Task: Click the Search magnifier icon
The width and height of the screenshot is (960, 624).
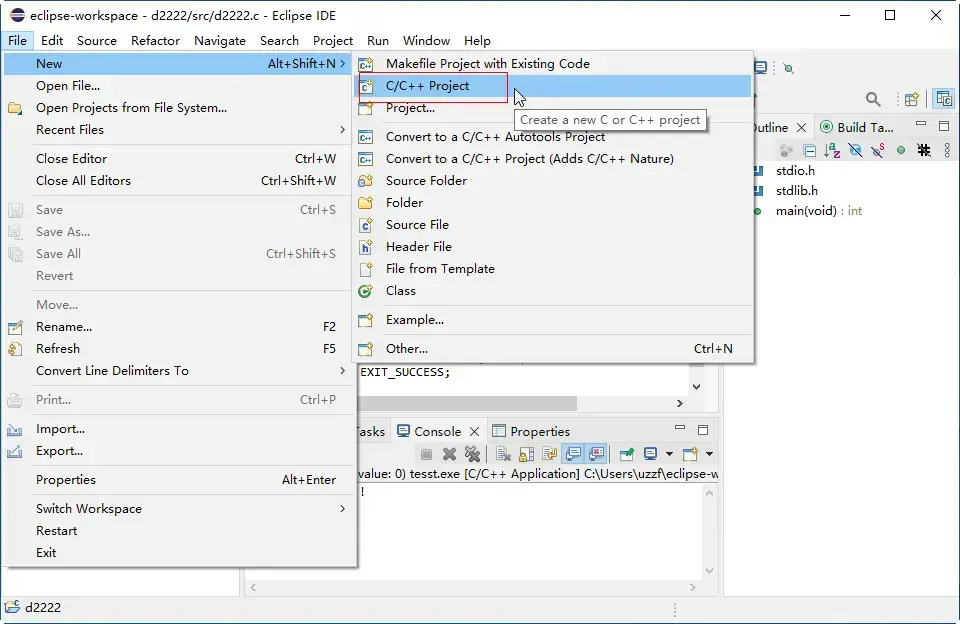Action: click(x=873, y=99)
